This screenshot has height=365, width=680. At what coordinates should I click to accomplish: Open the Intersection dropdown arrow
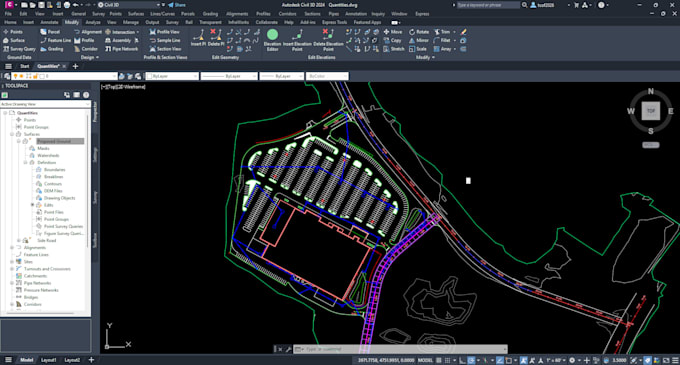click(138, 32)
